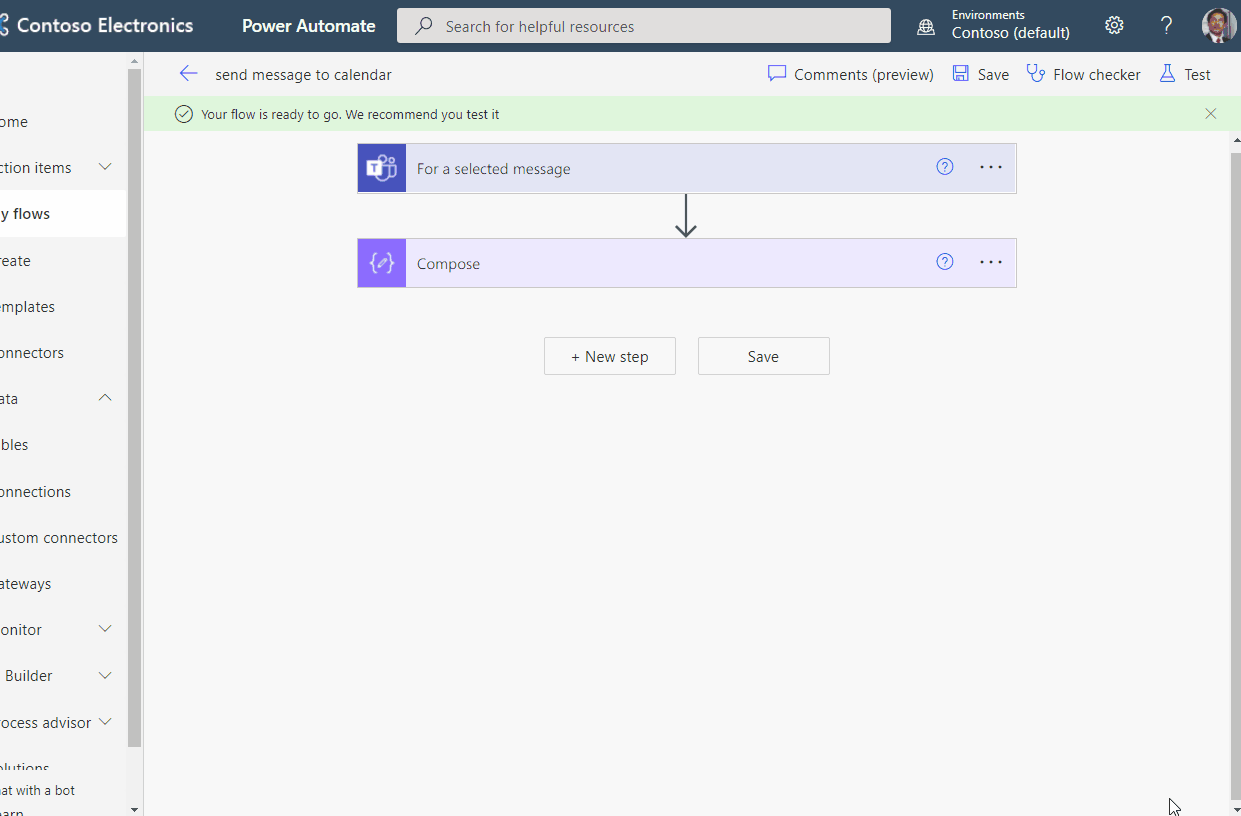Screen dimensions: 1241x816
Task: Click the green checkmark status icon
Action: click(184, 114)
